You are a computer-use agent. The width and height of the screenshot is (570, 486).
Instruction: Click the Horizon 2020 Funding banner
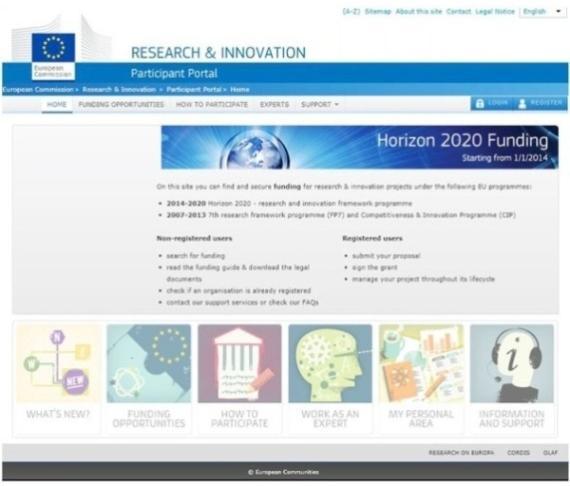[360, 147]
